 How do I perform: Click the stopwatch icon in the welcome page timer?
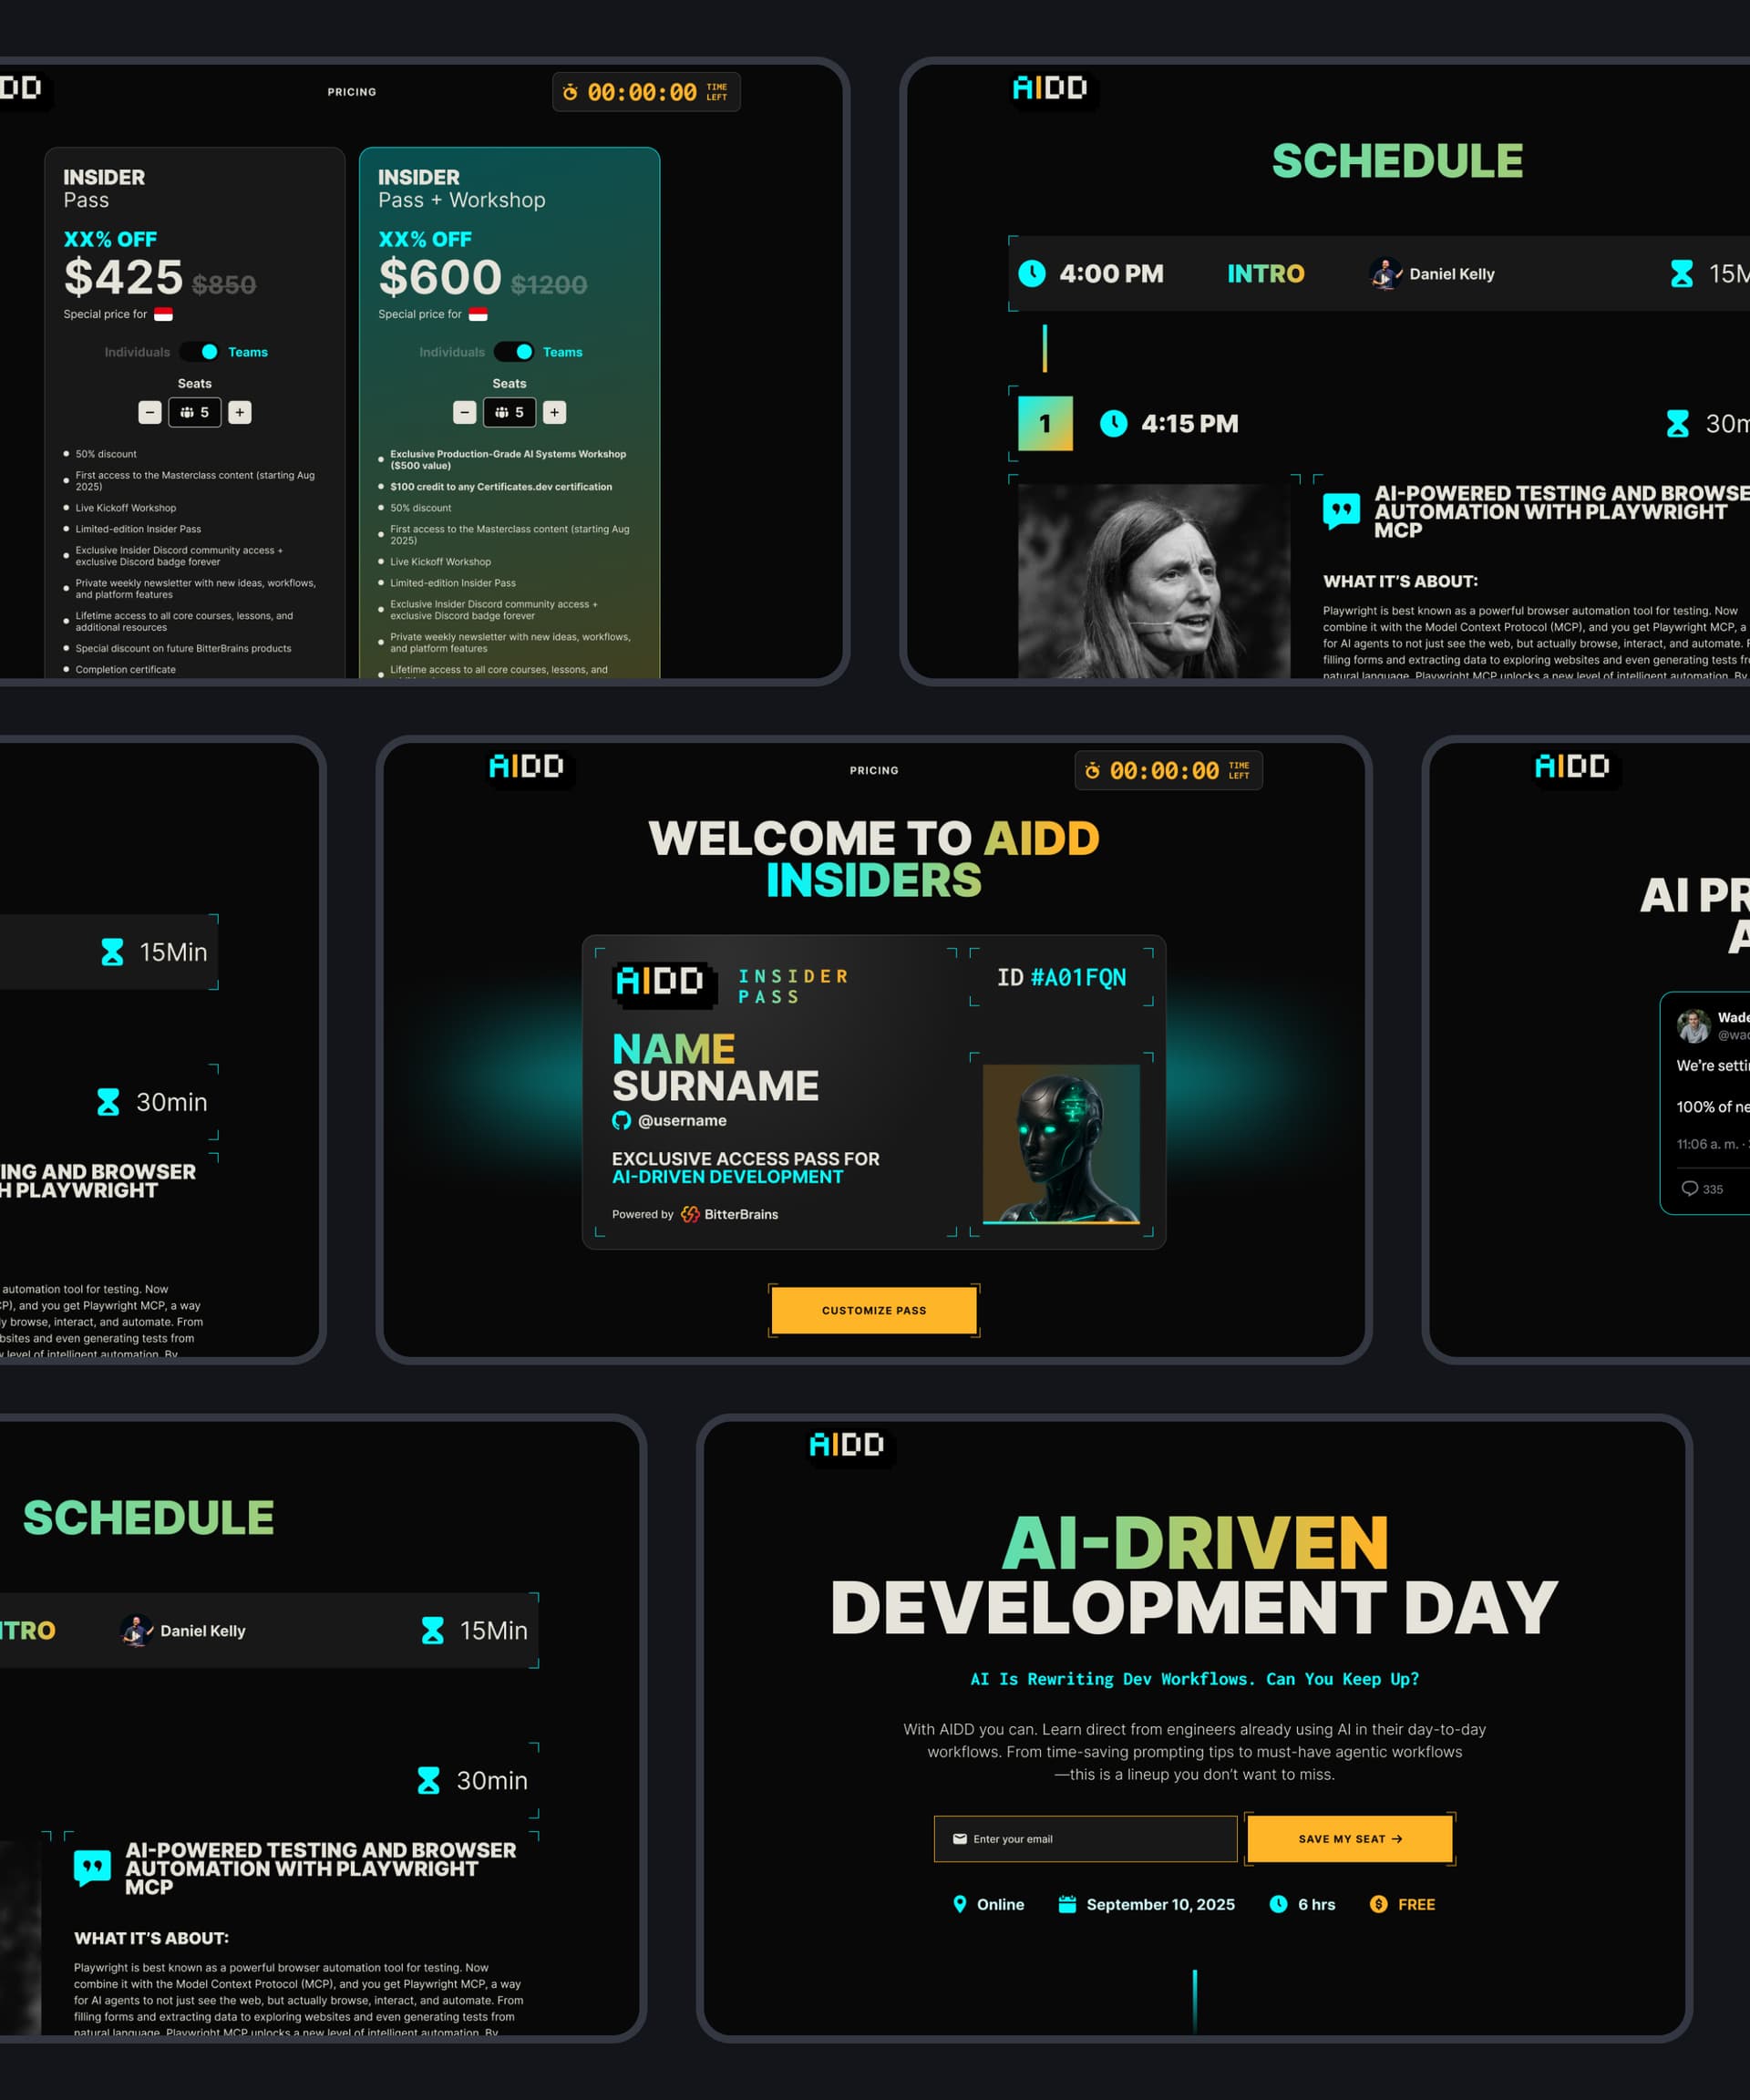click(1092, 770)
